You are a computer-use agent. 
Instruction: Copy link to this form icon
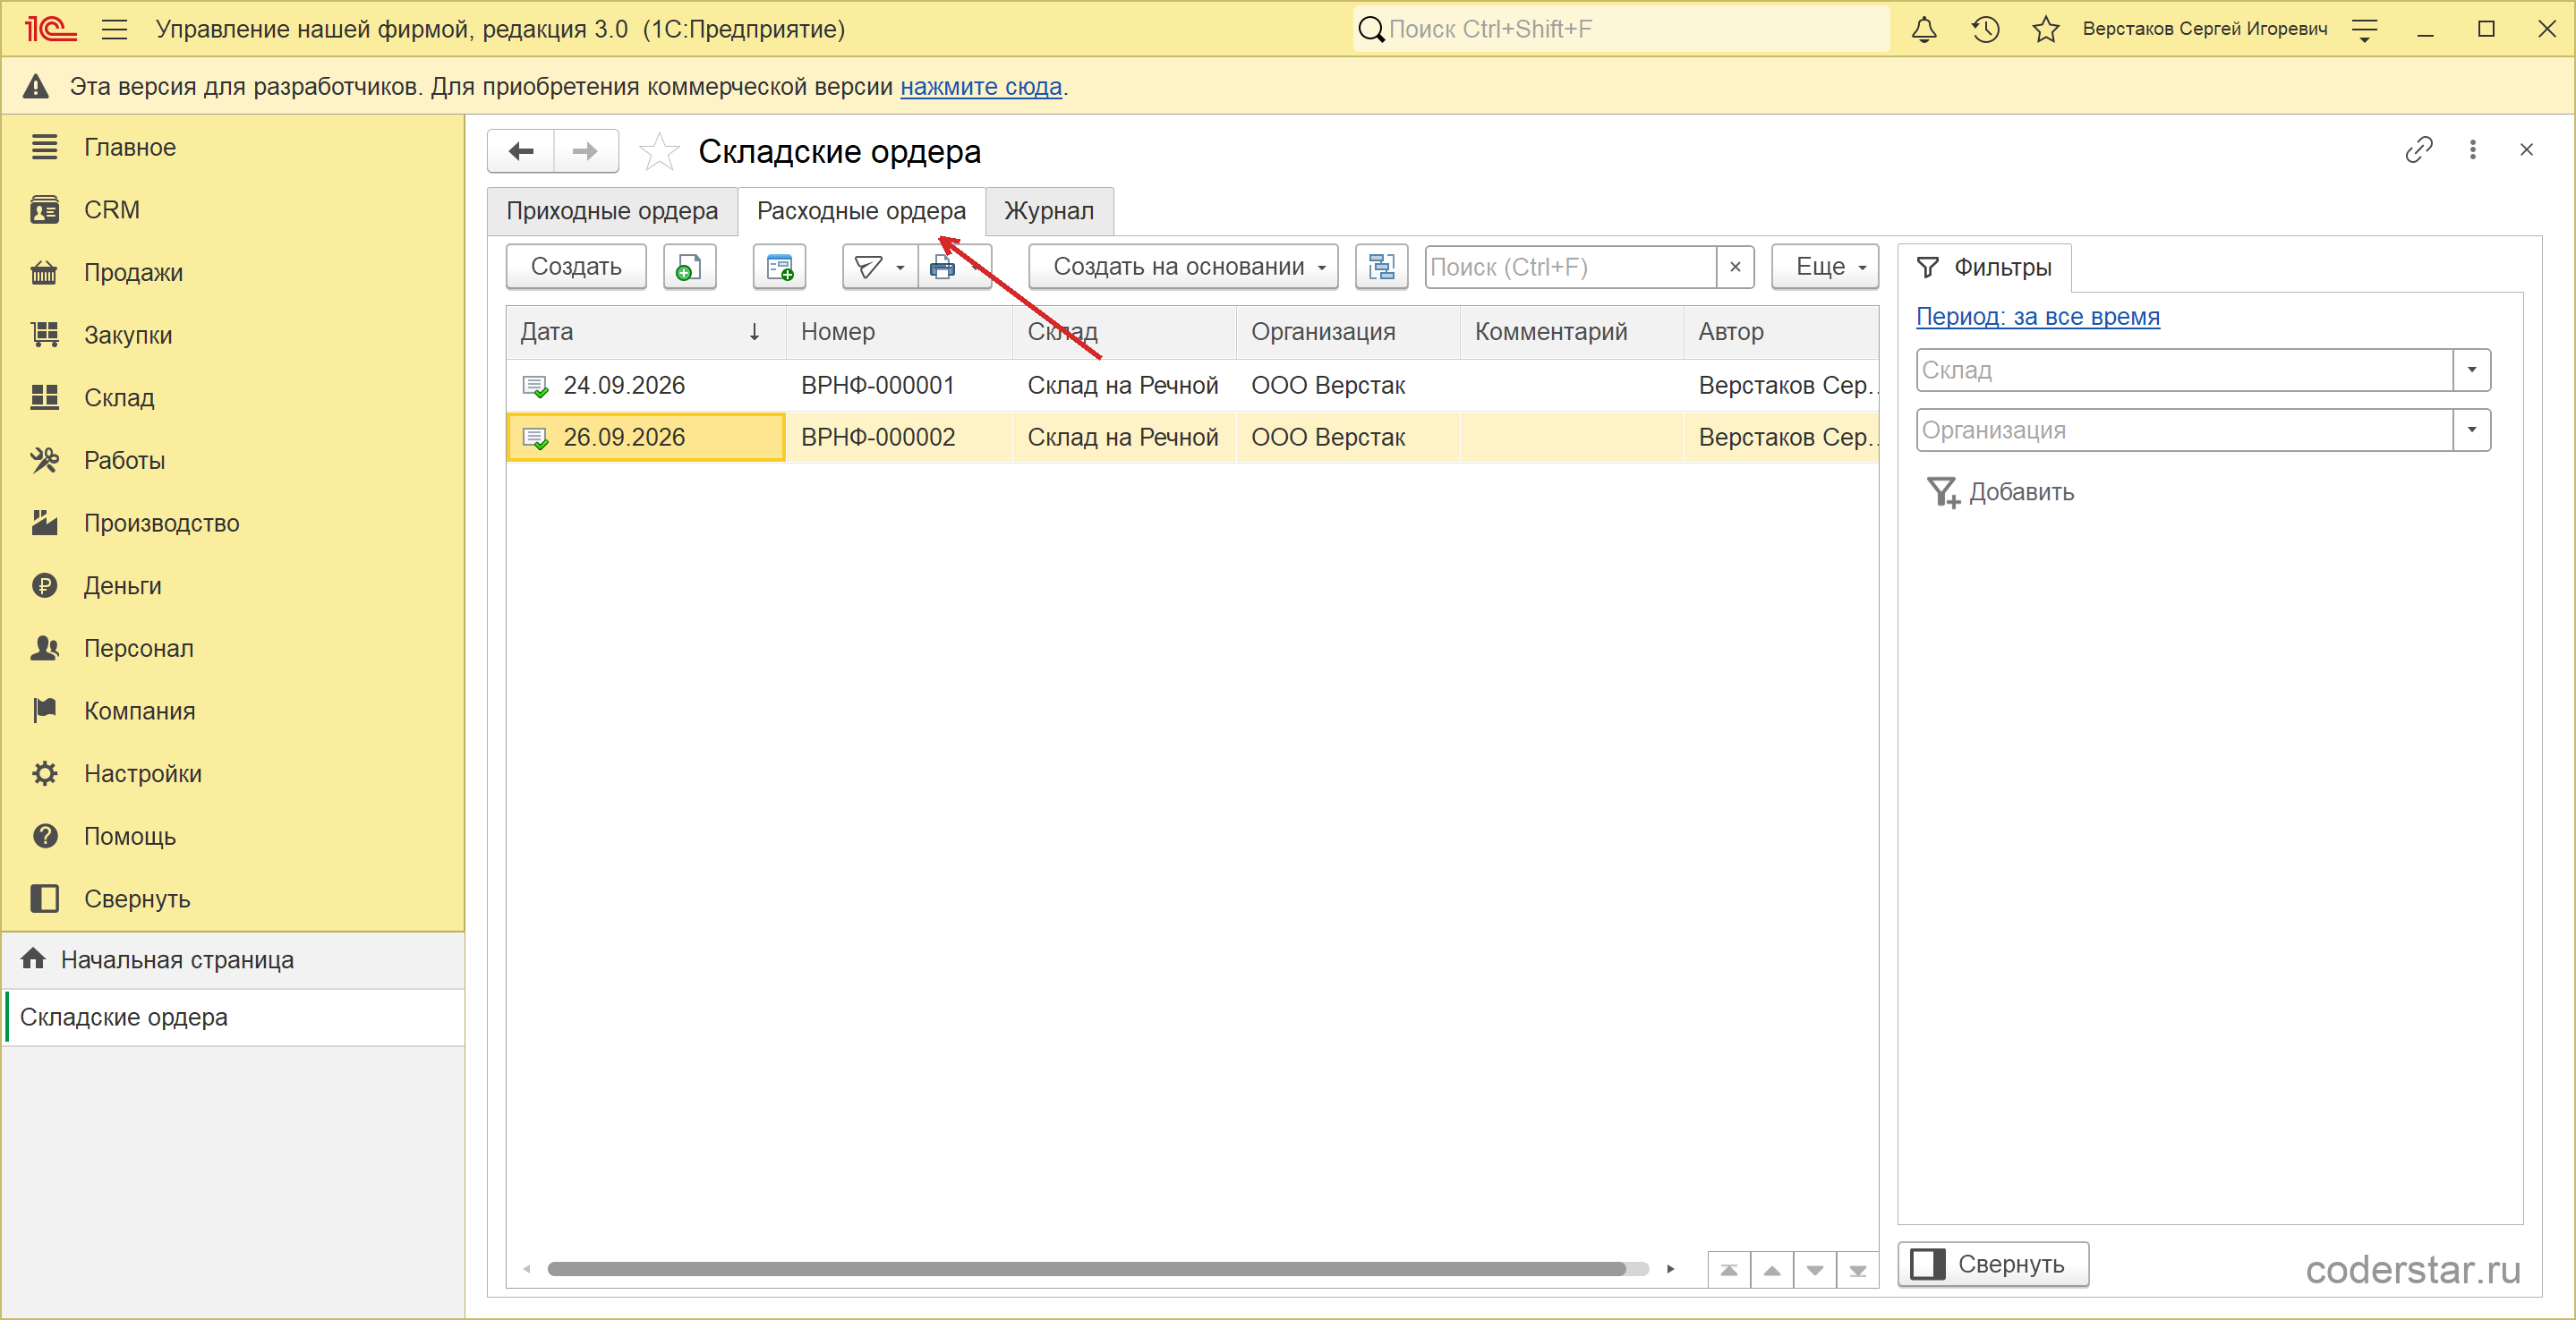click(x=2418, y=150)
